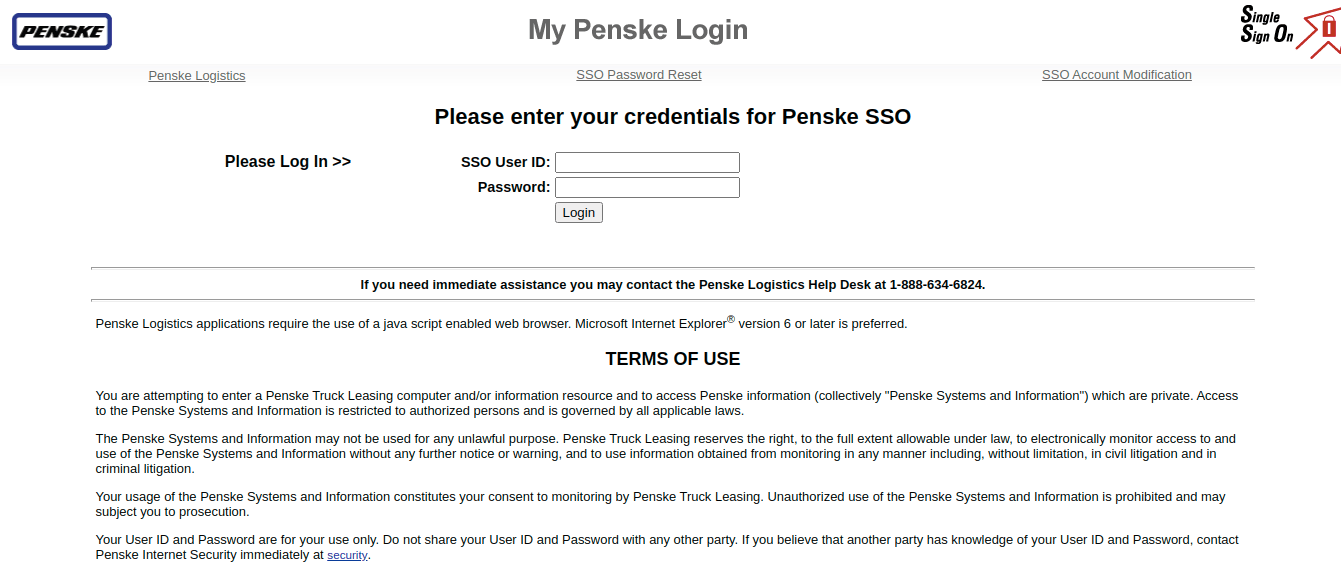Click the red padlock icon

click(1328, 28)
